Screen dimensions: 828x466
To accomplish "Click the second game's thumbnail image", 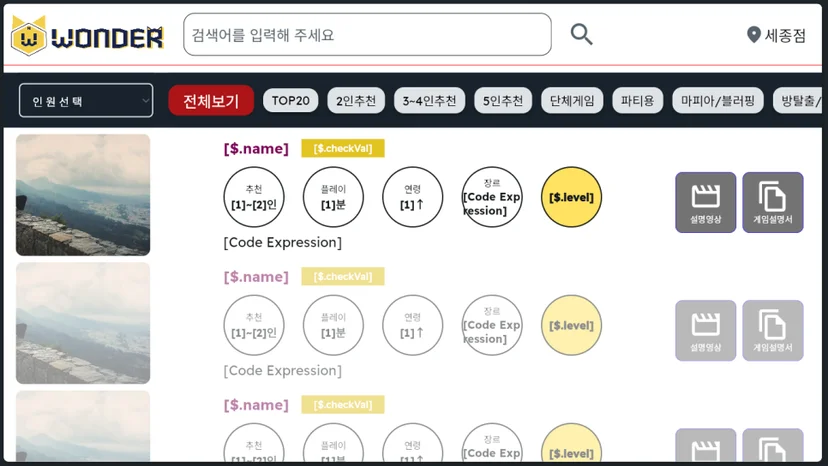I will pos(83,323).
